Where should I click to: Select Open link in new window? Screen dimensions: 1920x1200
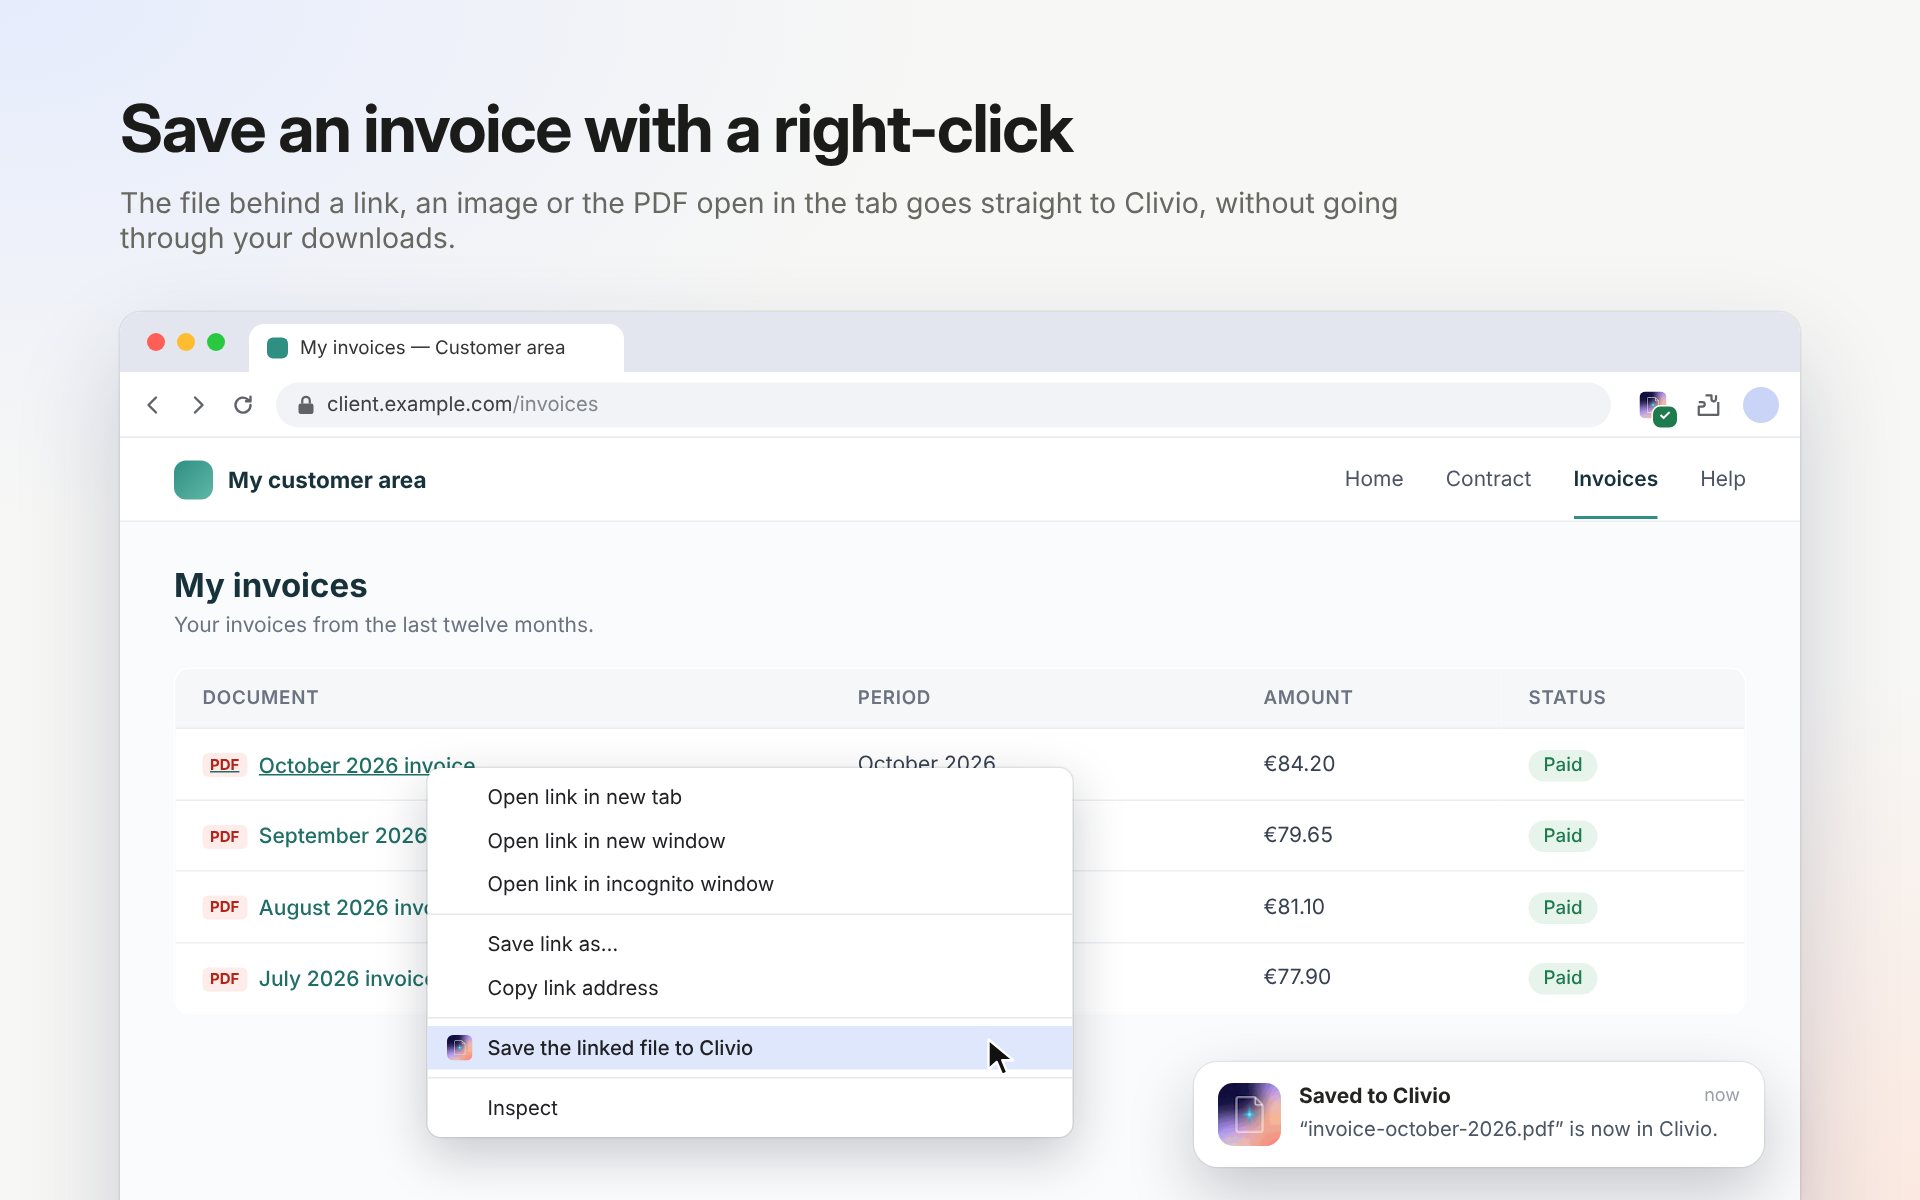click(x=749, y=841)
